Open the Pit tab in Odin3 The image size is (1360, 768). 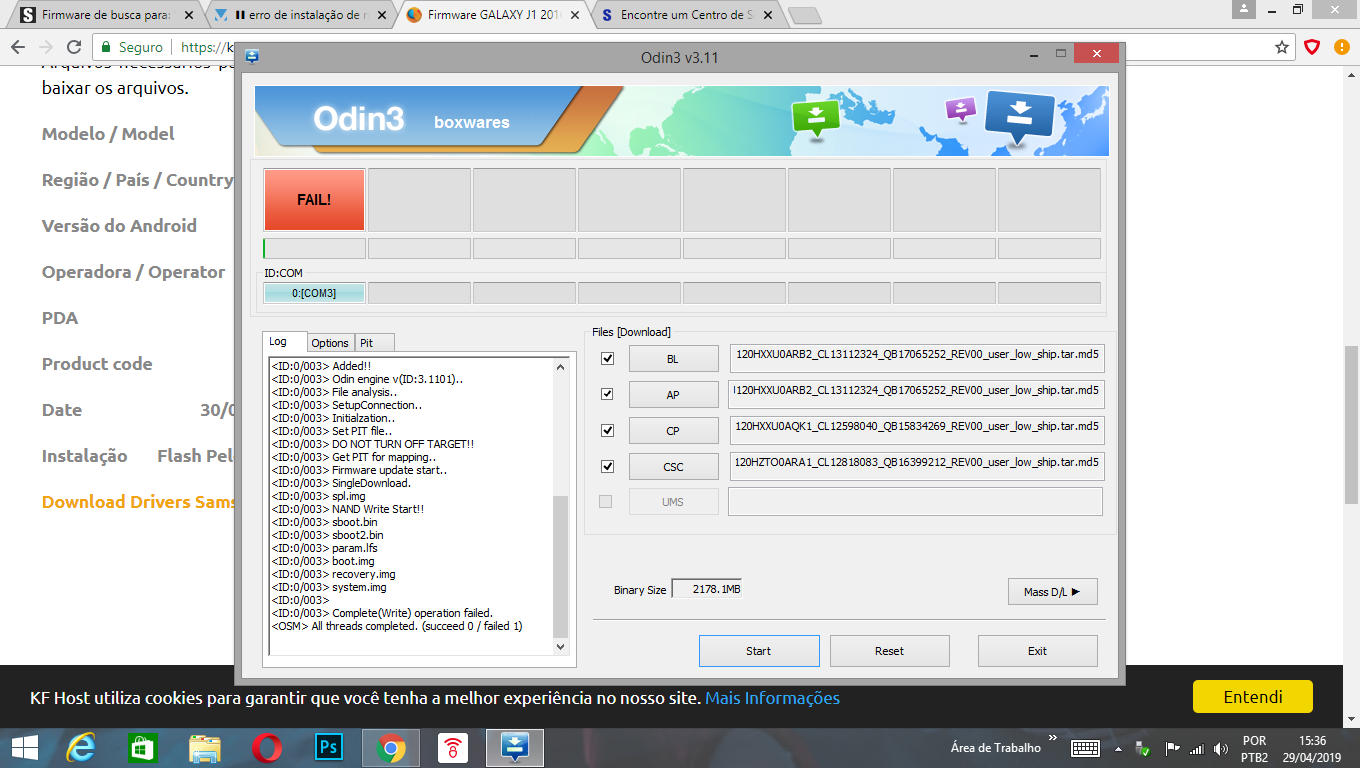click(x=374, y=343)
